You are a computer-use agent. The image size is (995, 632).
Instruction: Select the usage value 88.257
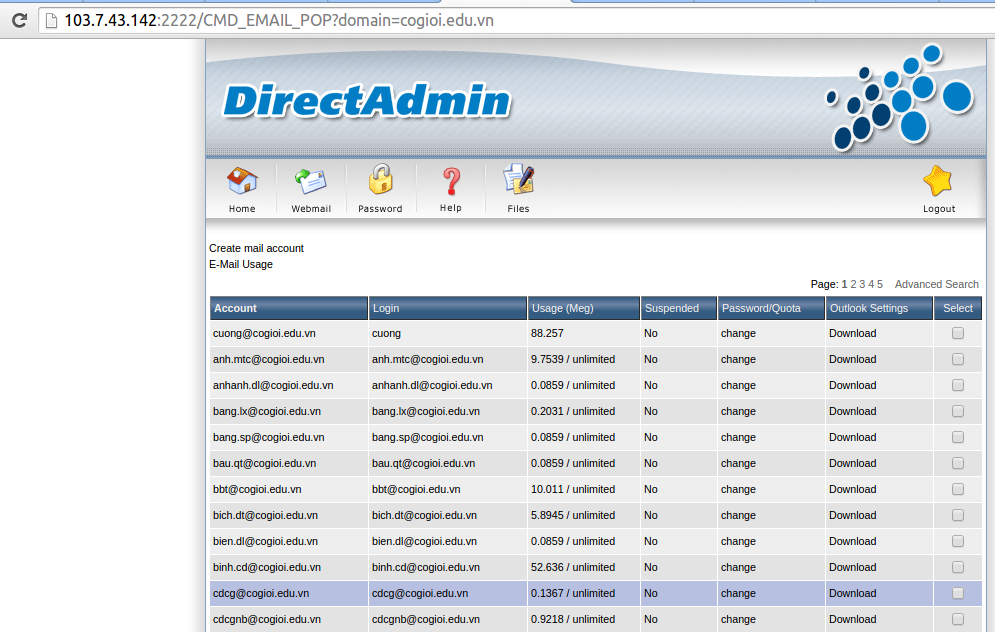point(547,333)
